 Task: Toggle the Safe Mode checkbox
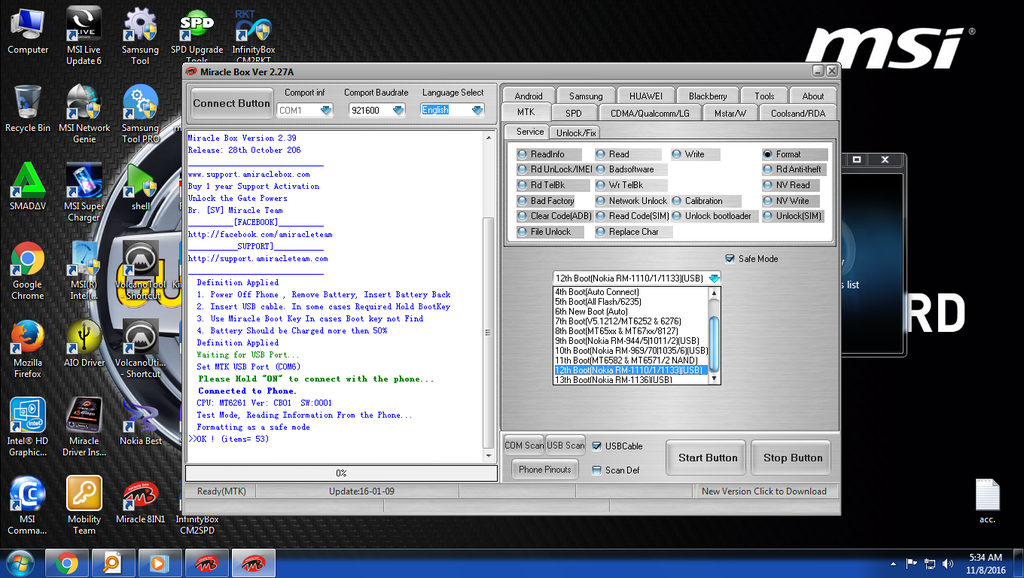pyautogui.click(x=730, y=258)
